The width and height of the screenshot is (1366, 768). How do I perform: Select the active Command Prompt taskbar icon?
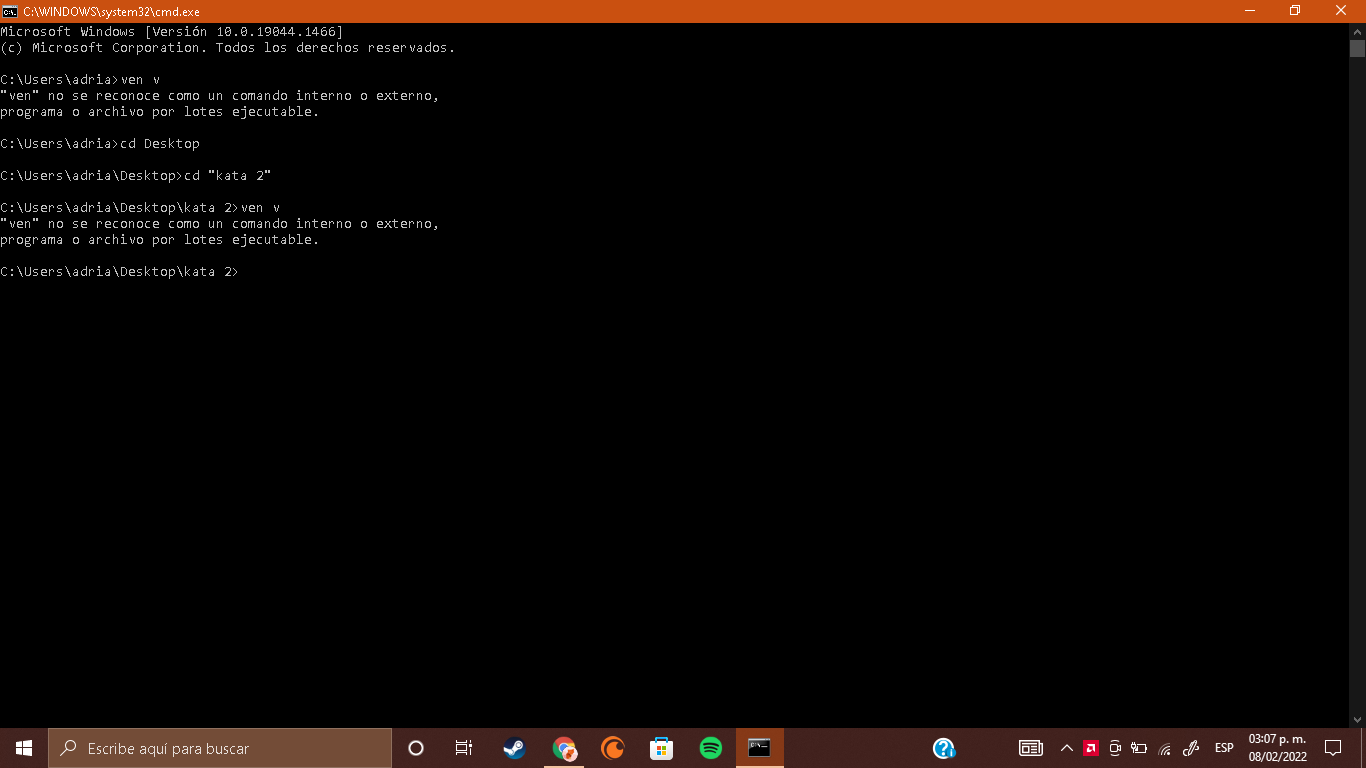coord(760,748)
